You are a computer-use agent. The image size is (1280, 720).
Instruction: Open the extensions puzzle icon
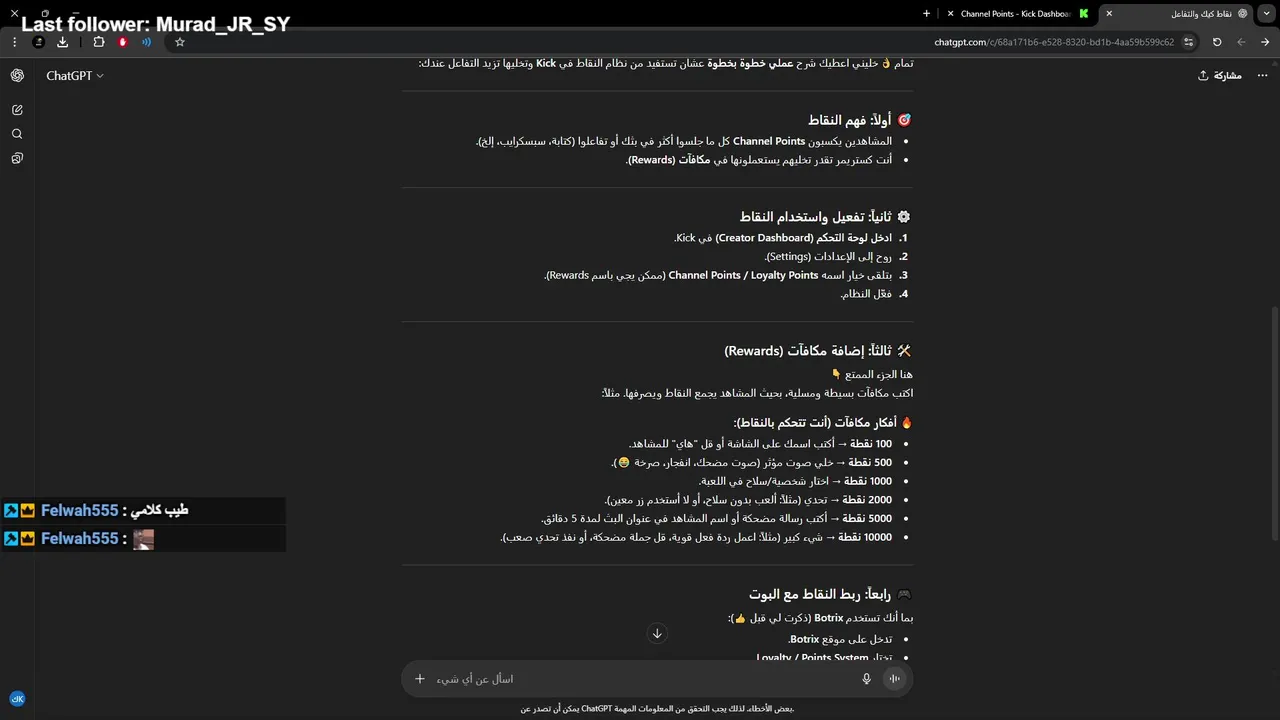[99, 42]
